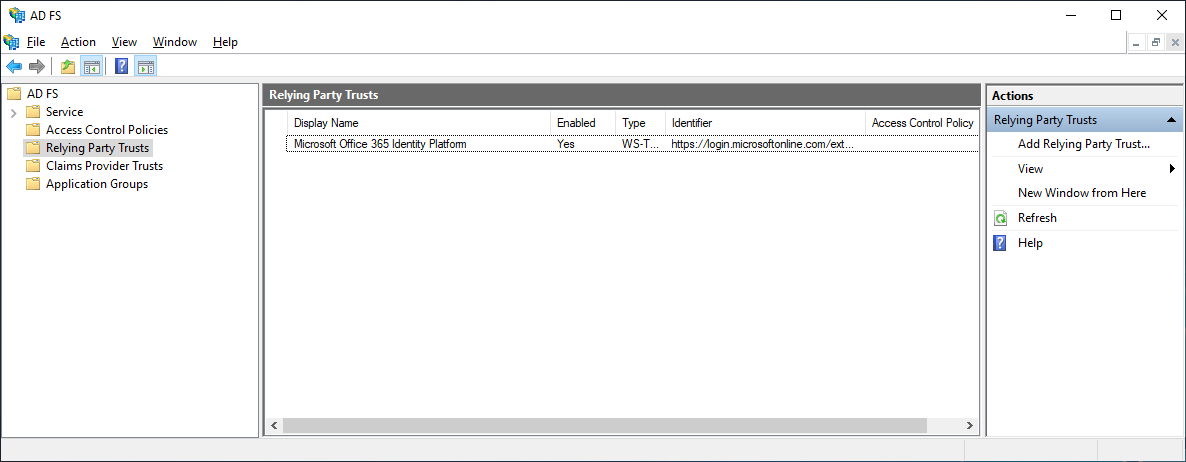1186x462 pixels.
Task: Select AD FS root tree item
Action: coord(42,94)
